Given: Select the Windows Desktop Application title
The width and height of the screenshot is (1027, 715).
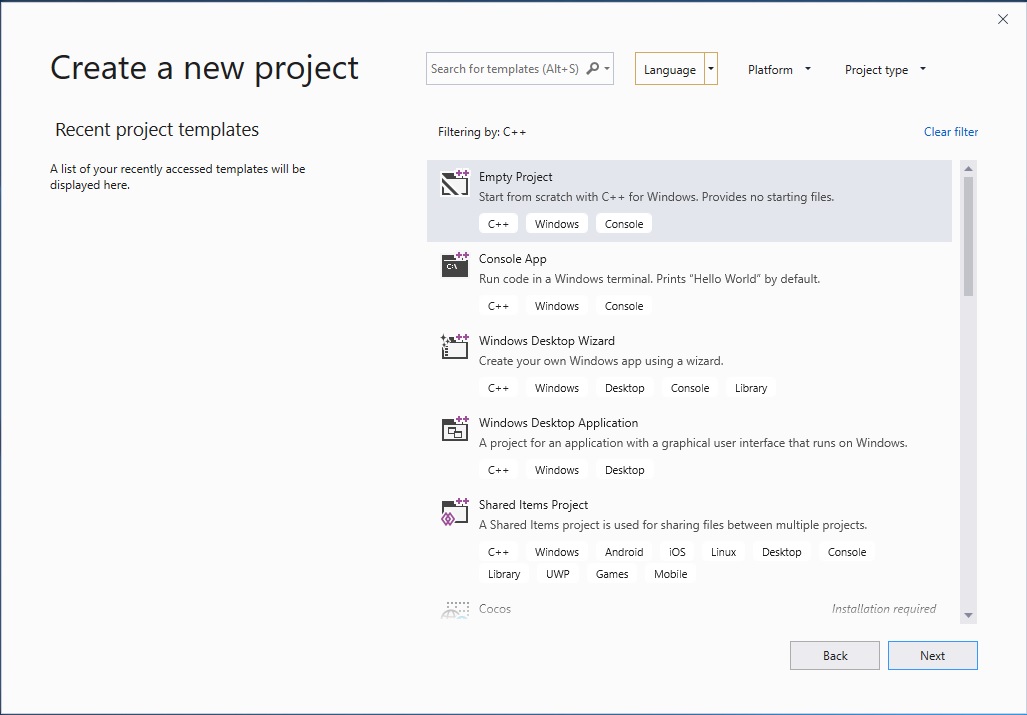Looking at the screenshot, I should (x=558, y=423).
